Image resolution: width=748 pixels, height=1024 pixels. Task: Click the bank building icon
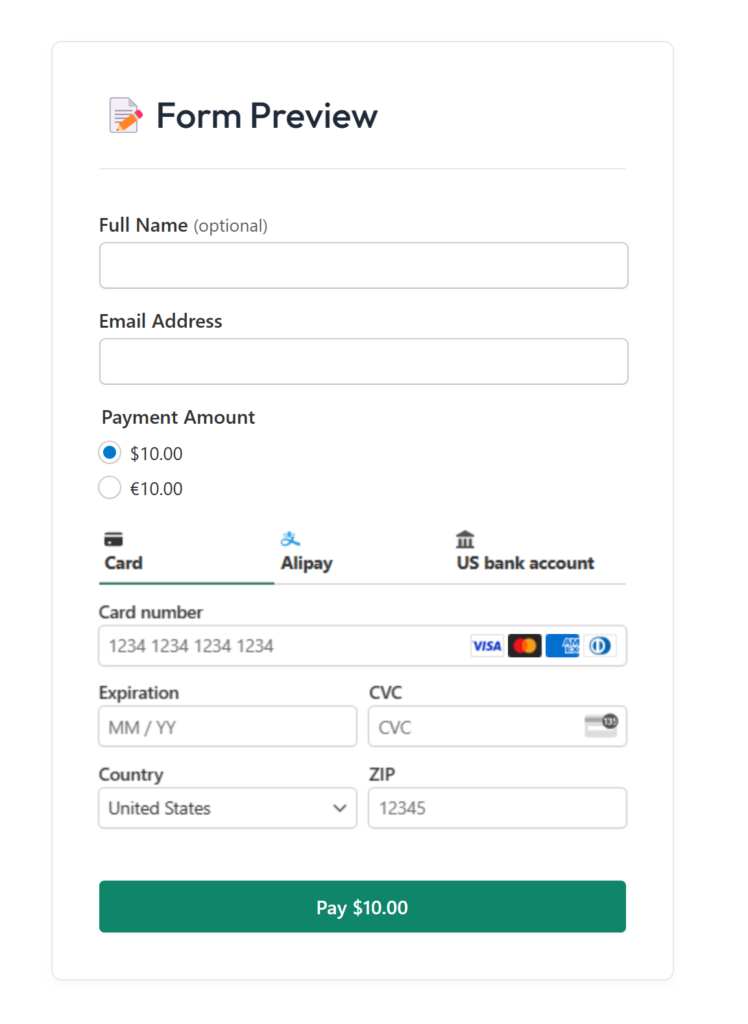click(465, 540)
